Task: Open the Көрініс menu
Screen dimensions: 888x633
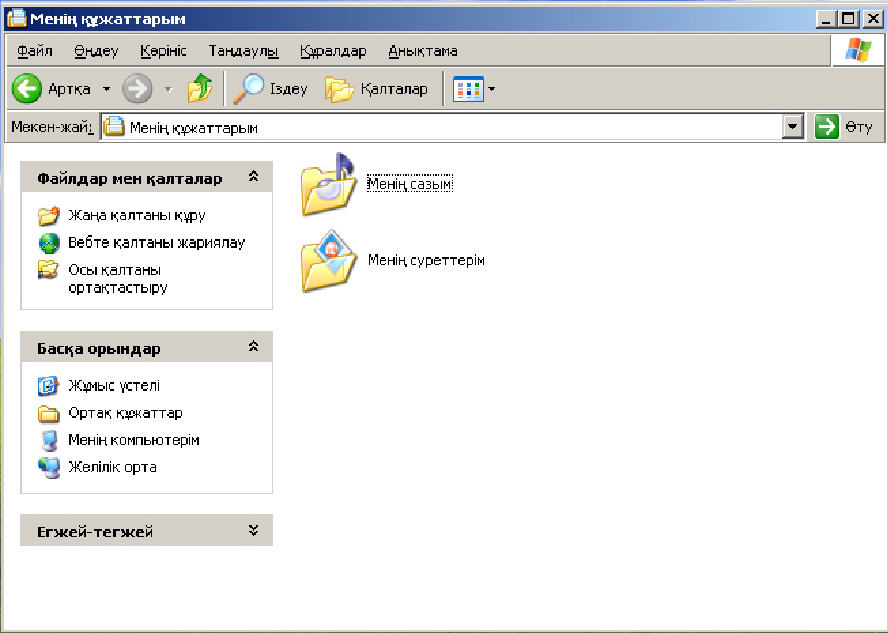Action: [x=163, y=51]
